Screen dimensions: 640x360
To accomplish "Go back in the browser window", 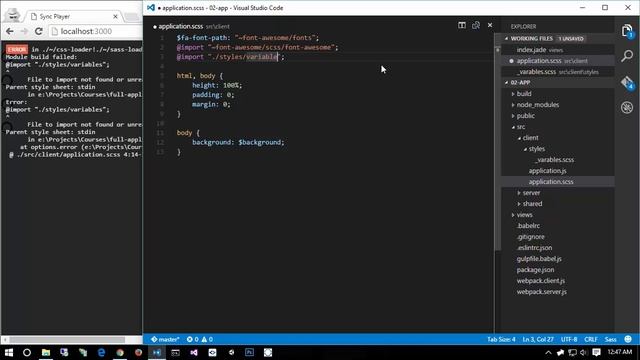I will (x=10, y=31).
